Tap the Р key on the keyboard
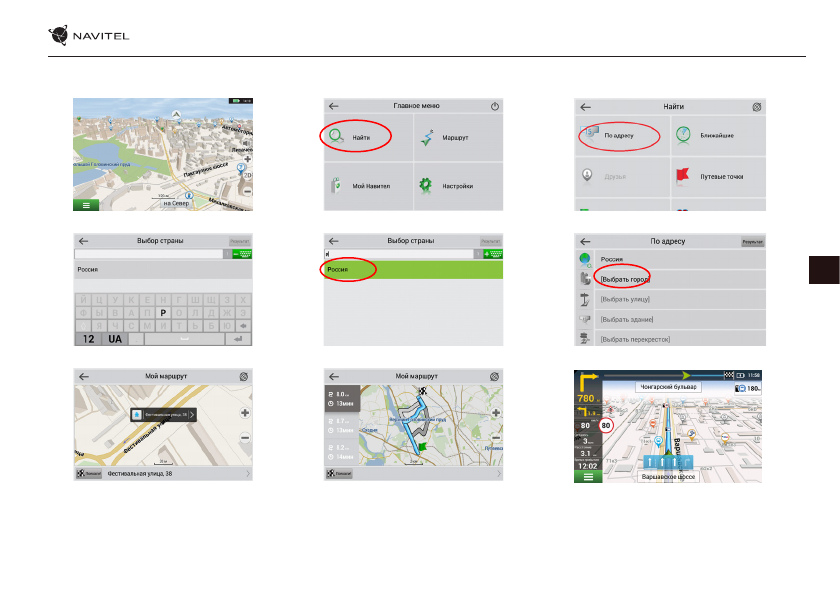 (x=163, y=313)
